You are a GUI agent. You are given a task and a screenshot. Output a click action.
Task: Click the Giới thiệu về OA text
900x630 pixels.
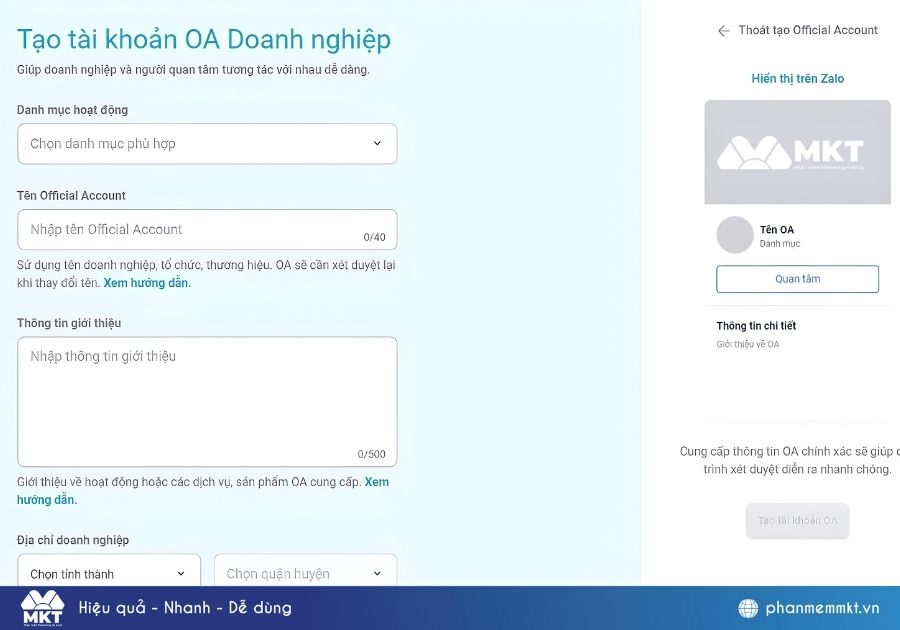(748, 344)
